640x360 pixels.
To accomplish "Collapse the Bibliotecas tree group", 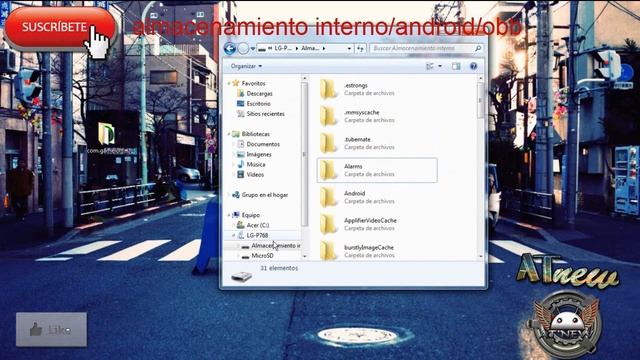I will click(x=229, y=134).
